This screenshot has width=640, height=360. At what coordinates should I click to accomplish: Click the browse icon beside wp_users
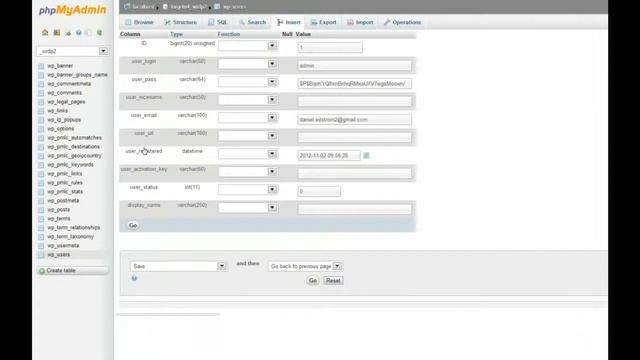pyautogui.click(x=41, y=255)
